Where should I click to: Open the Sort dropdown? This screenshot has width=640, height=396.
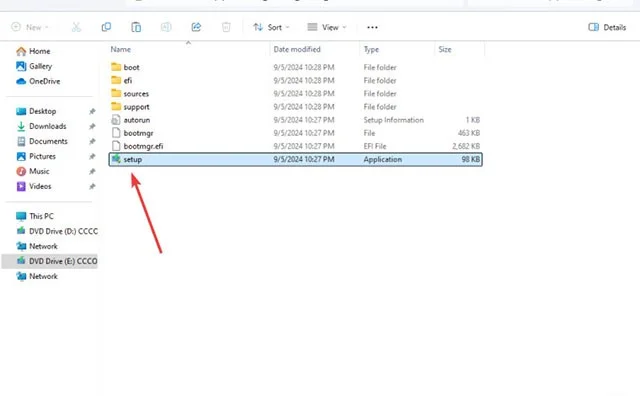click(271, 27)
